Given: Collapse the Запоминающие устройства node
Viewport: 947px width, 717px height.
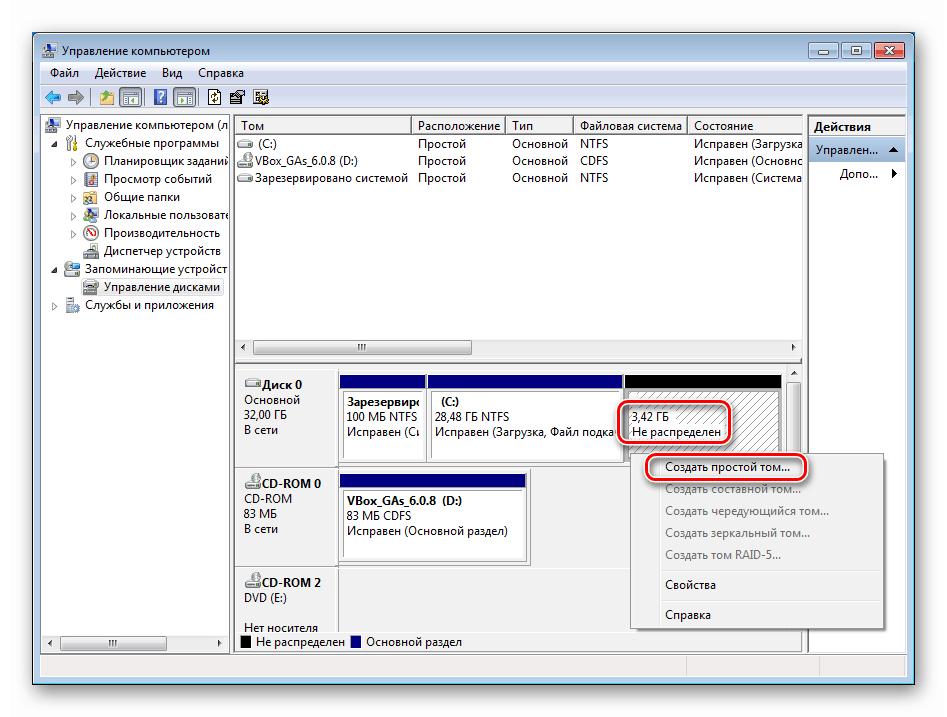Looking at the screenshot, I should 54,270.
